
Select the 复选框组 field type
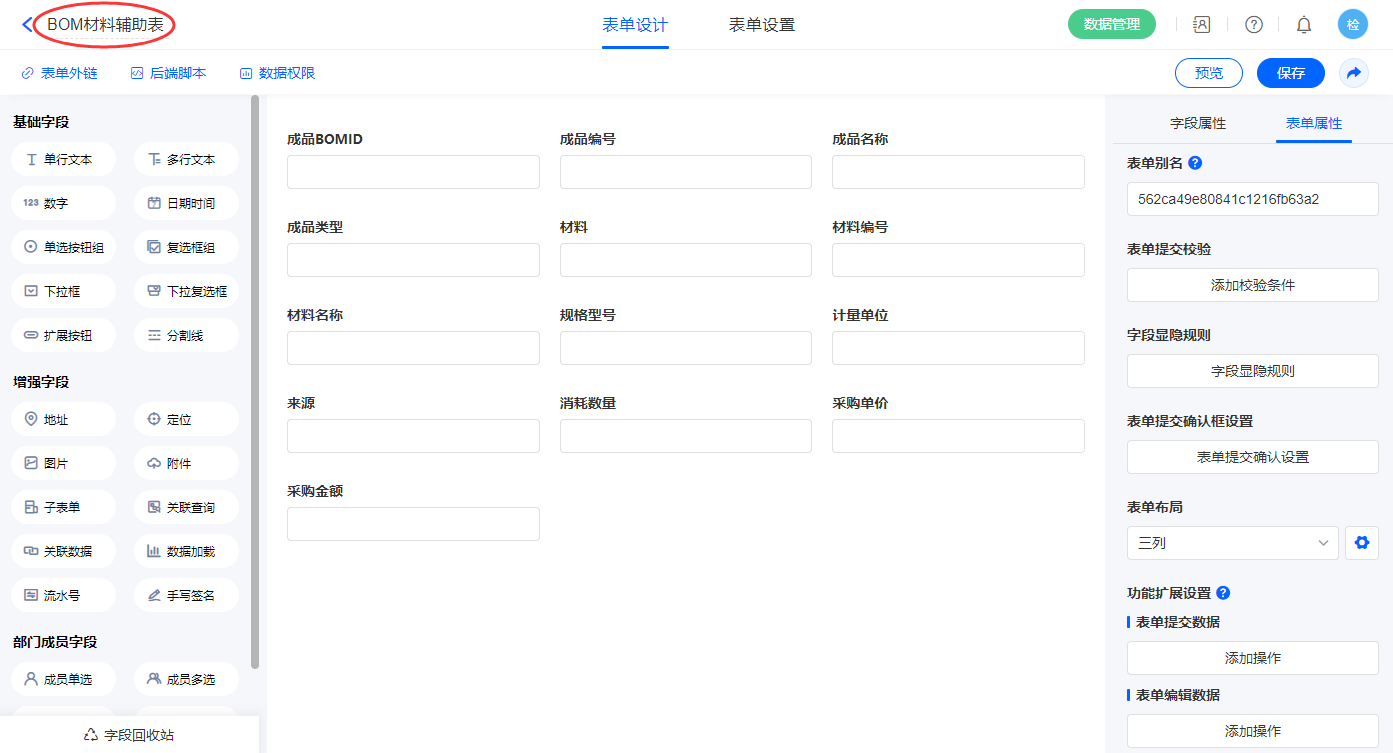coord(186,247)
